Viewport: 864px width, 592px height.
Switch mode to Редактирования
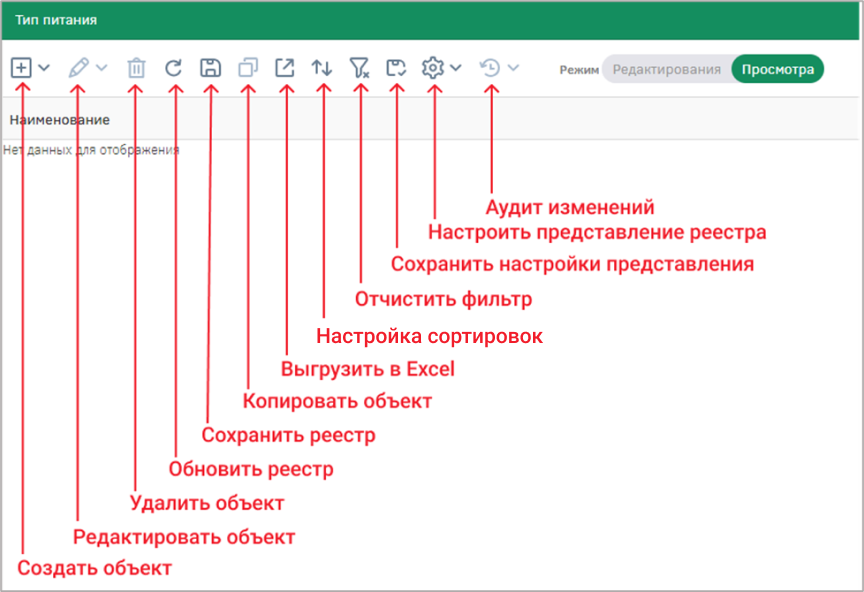pos(667,69)
